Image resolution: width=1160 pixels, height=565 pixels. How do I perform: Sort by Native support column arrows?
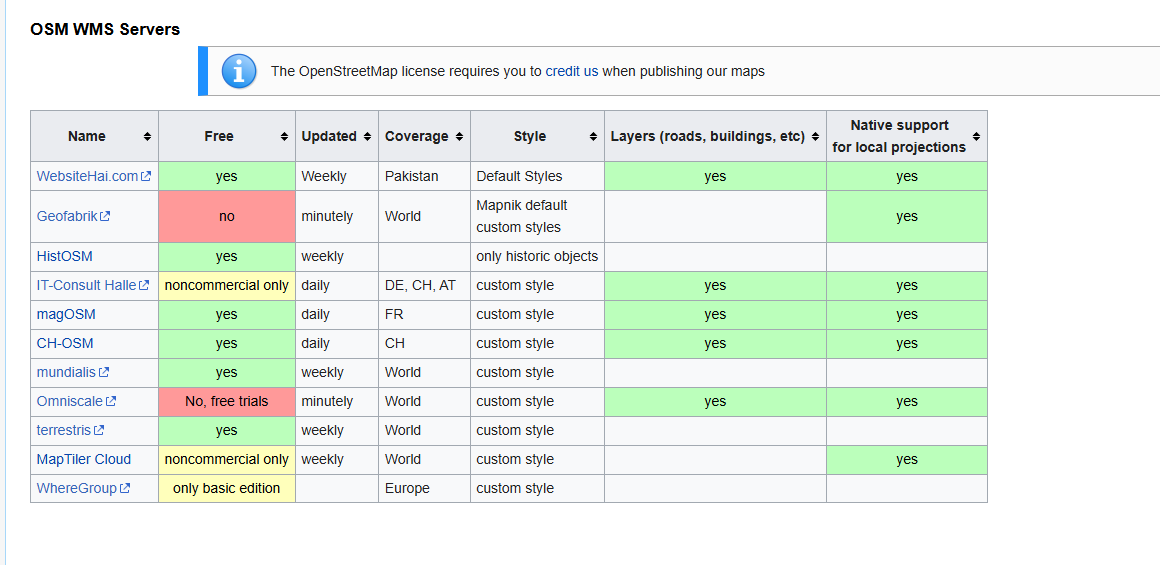point(976,137)
